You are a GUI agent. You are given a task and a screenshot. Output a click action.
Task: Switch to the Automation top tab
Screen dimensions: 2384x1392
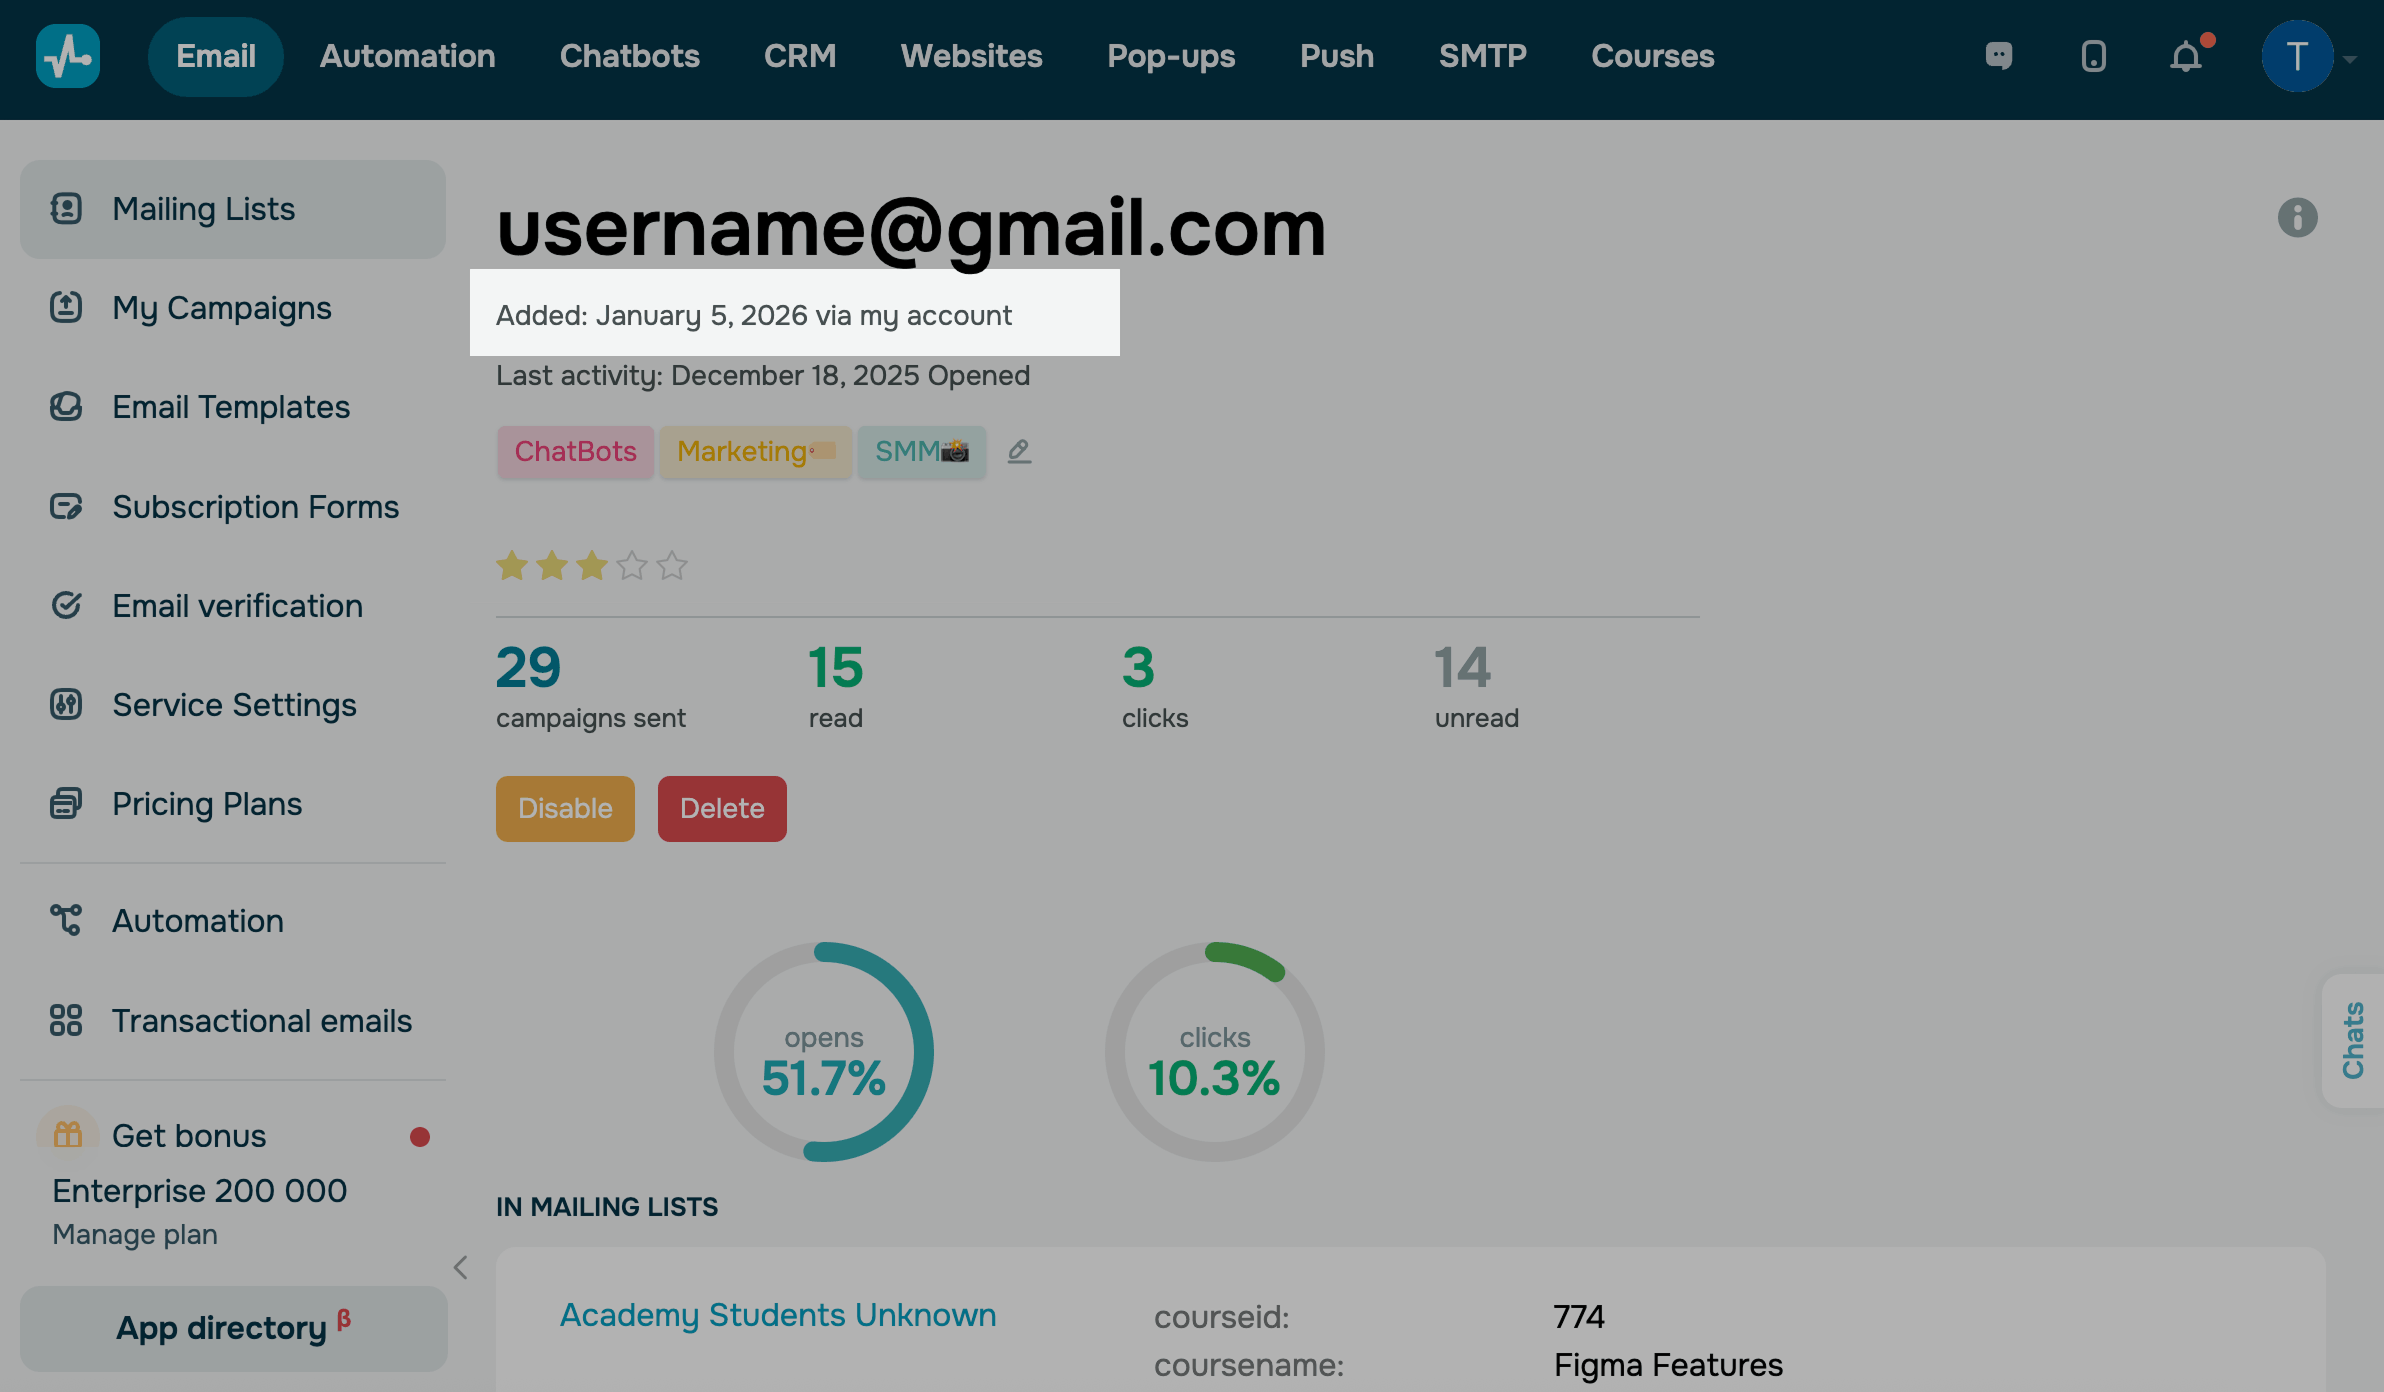[407, 56]
